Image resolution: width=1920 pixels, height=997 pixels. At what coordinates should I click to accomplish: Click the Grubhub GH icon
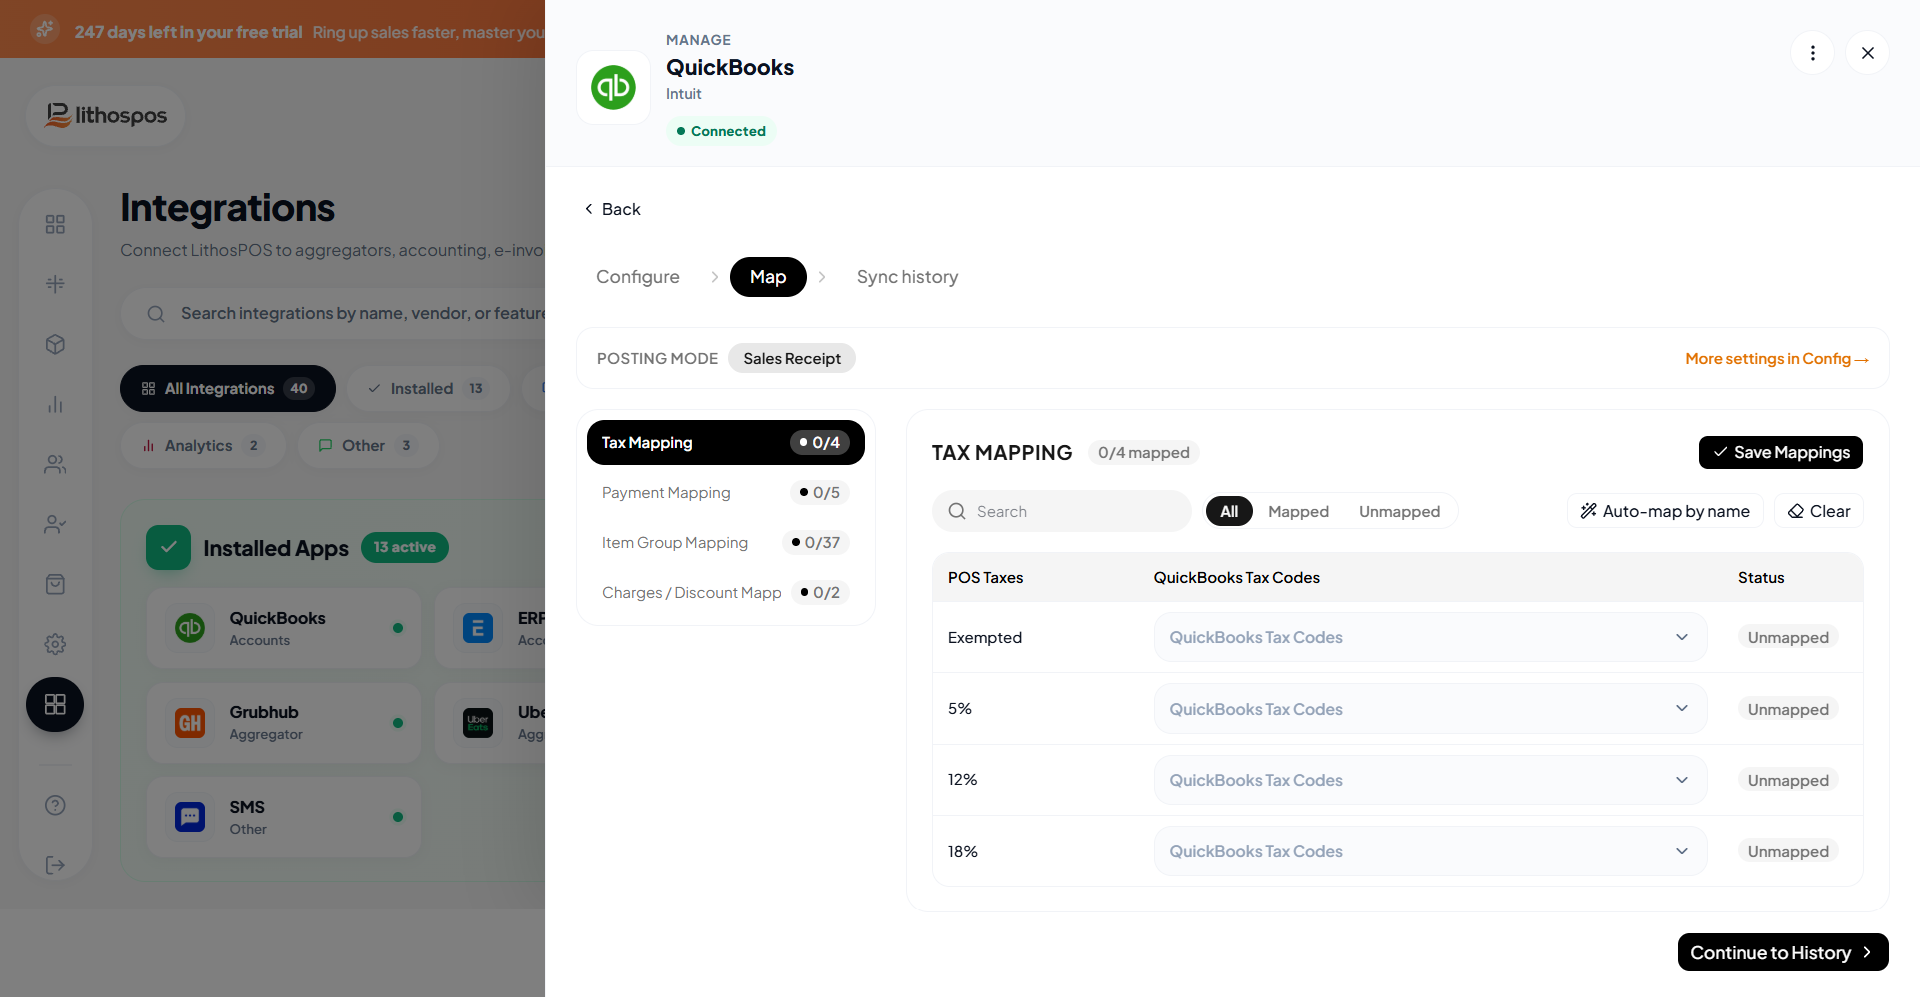(190, 722)
